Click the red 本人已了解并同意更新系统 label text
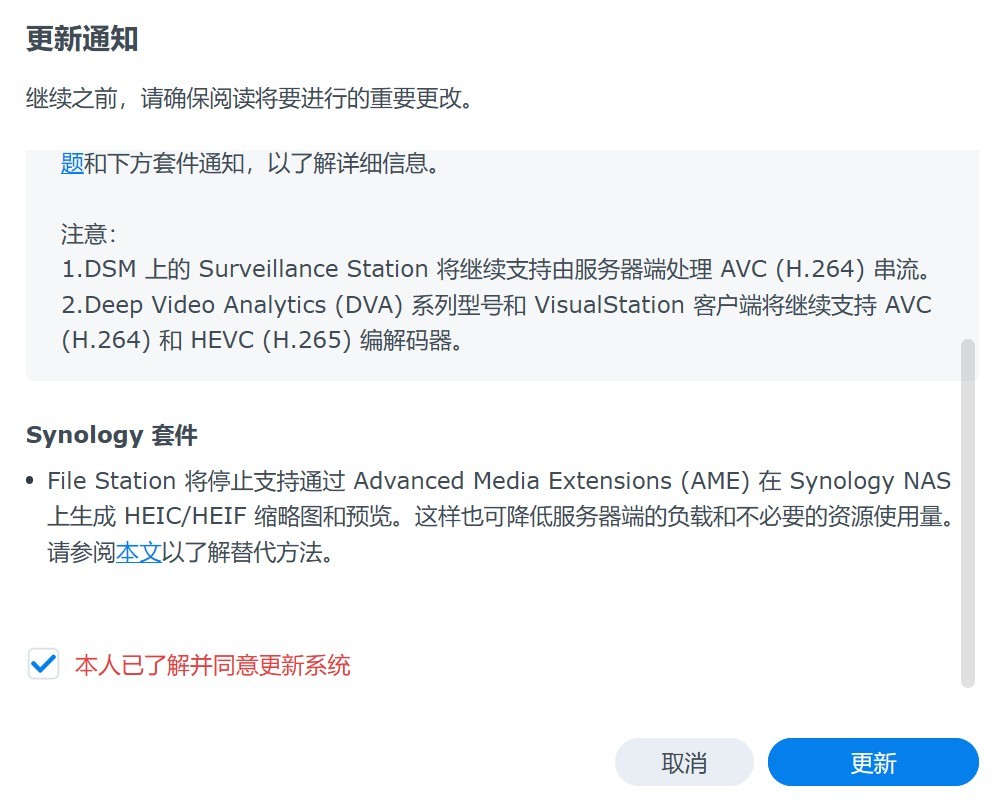Screen dimensions: 996x801 click(212, 665)
